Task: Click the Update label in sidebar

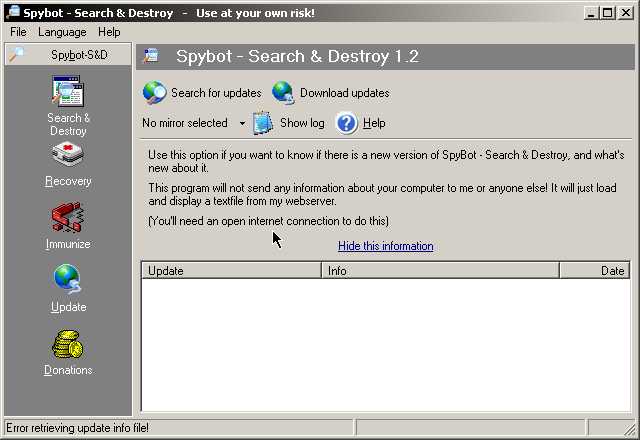Action: click(68, 307)
